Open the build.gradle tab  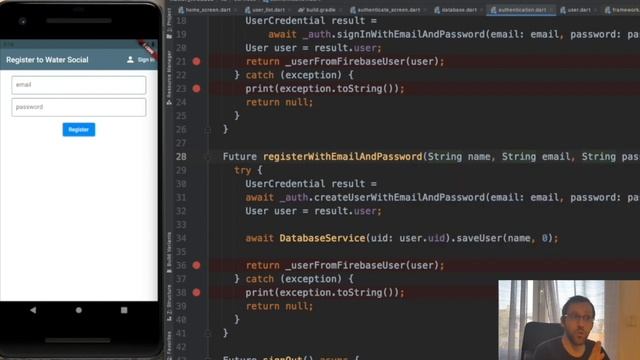320,10
